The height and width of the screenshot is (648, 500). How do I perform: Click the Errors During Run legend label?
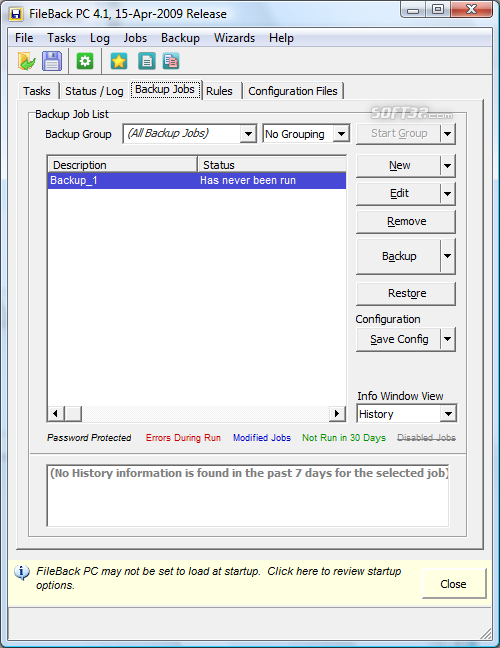[x=183, y=438]
